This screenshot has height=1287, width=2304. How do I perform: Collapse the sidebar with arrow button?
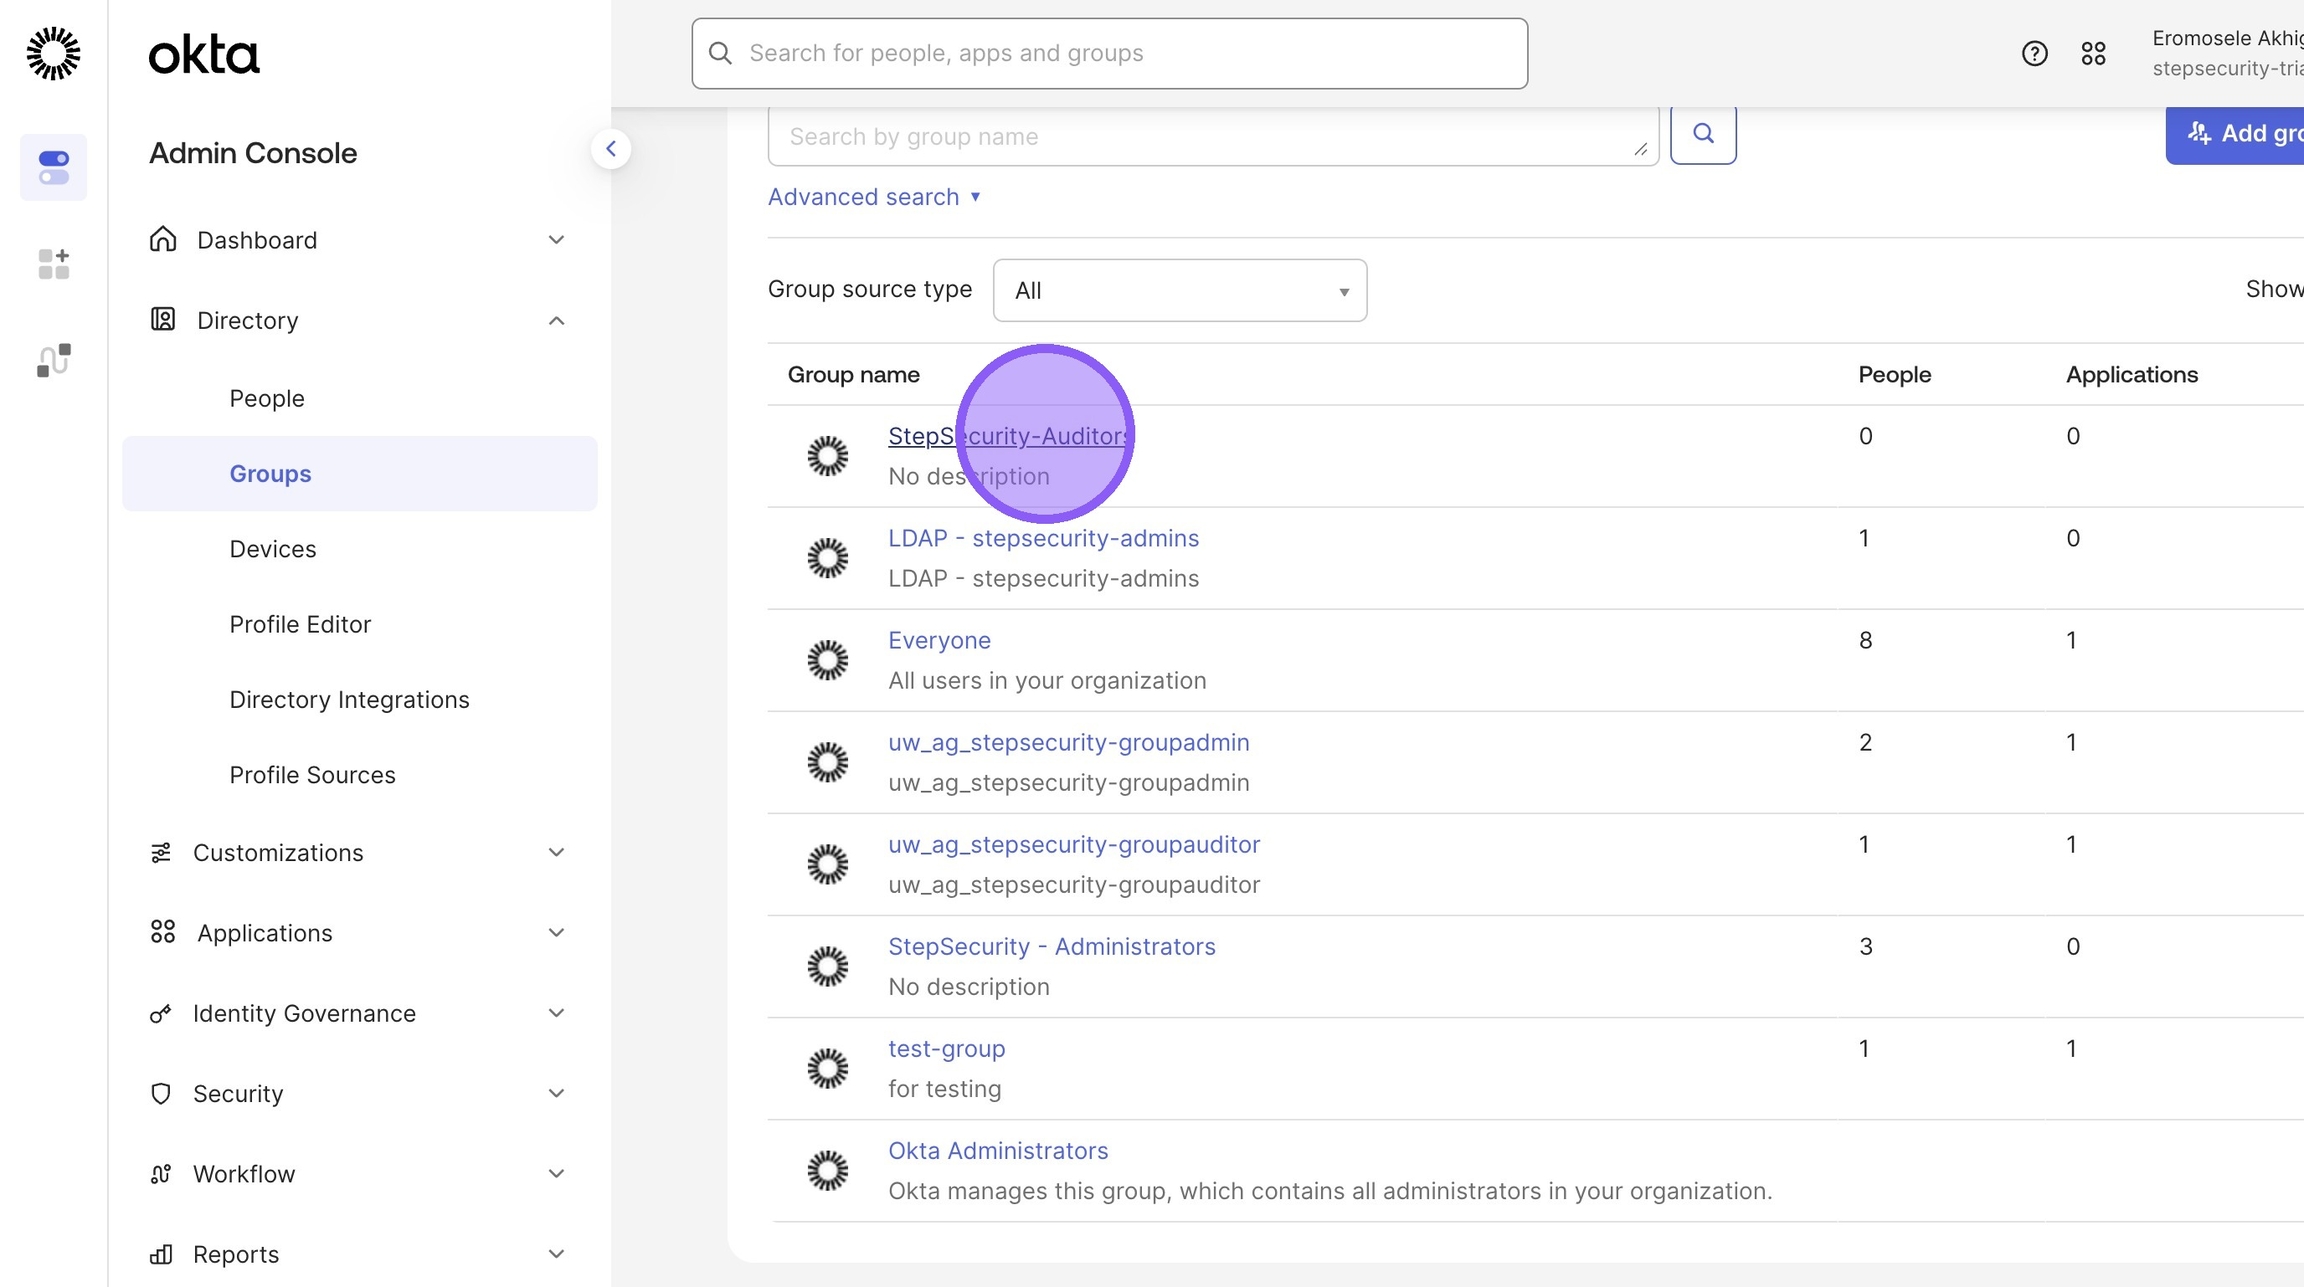pyautogui.click(x=610, y=149)
